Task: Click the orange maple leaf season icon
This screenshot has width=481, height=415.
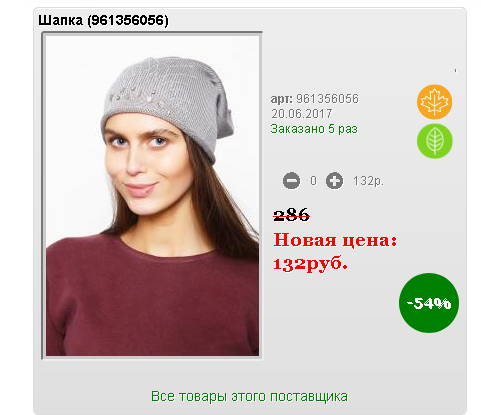Action: pyautogui.click(x=434, y=102)
